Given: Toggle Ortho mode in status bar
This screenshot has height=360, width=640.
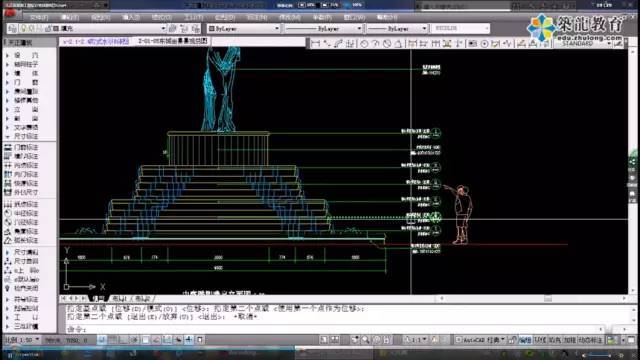Looking at the screenshot, I should tap(124, 340).
